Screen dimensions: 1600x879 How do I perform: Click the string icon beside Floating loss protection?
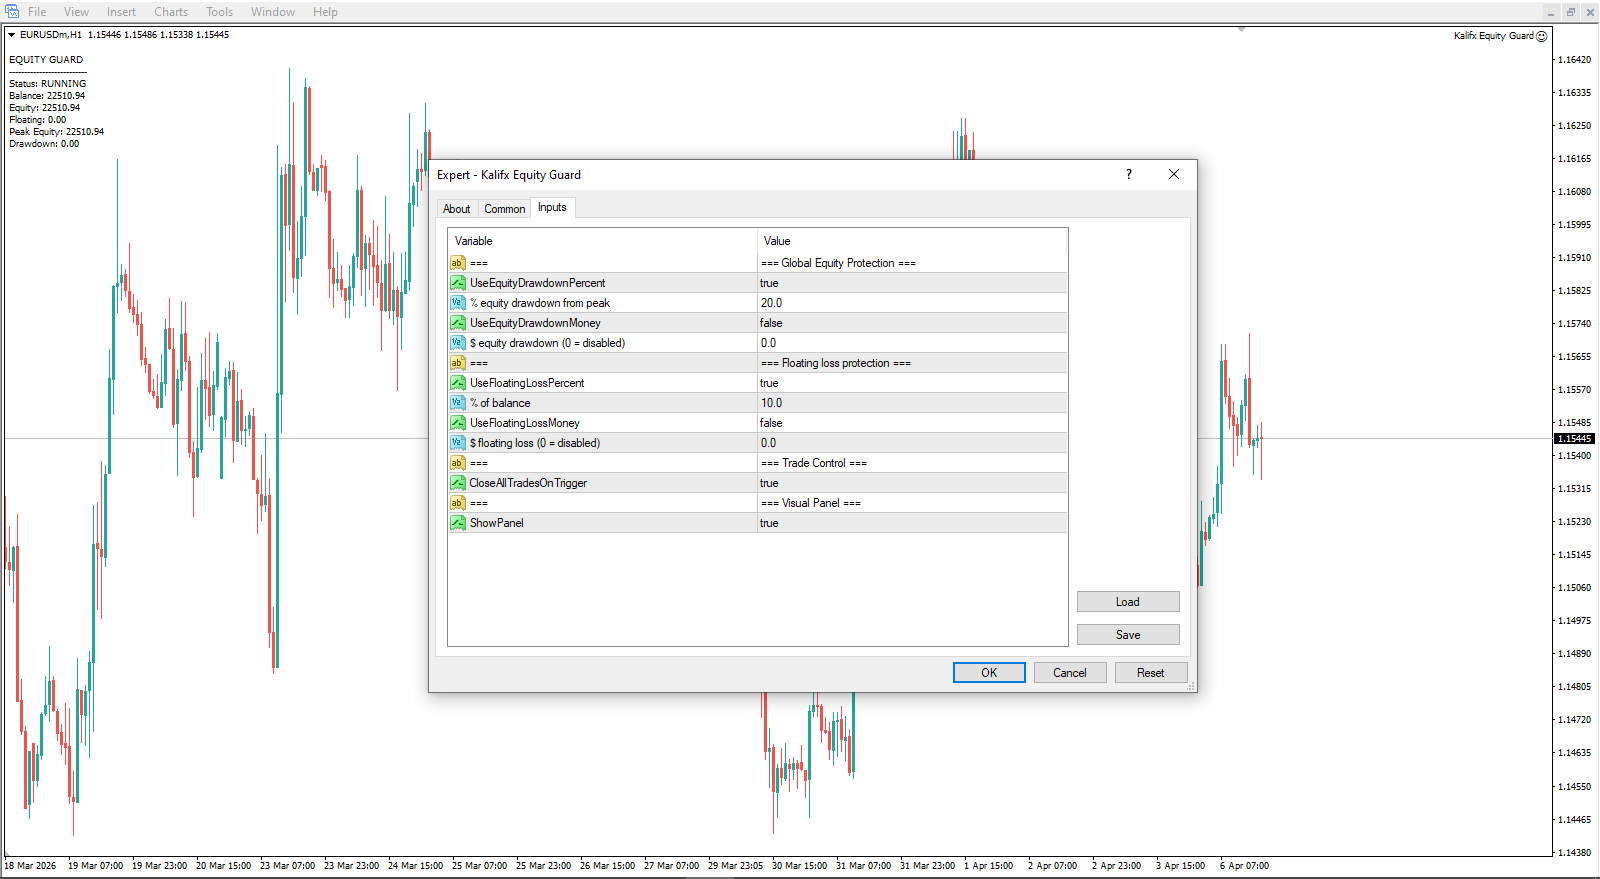[x=457, y=363]
